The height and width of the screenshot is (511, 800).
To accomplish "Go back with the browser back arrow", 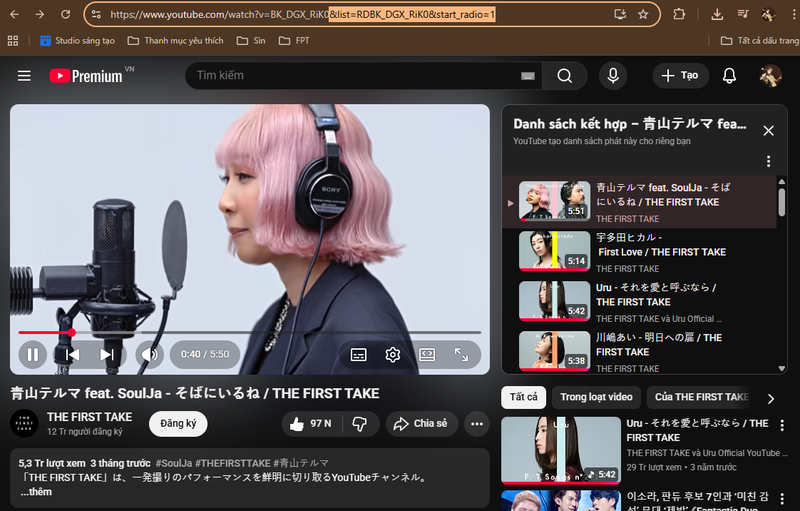I will [14, 14].
